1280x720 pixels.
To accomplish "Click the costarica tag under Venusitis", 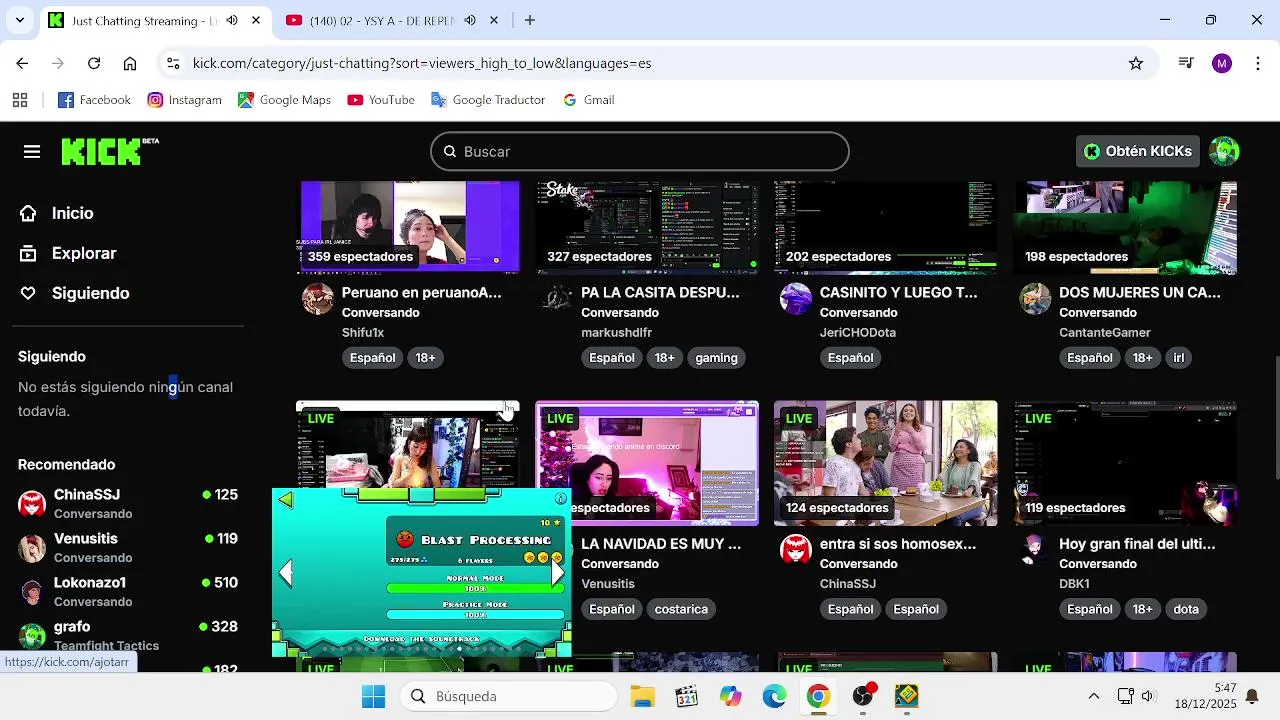I will (x=681, y=609).
